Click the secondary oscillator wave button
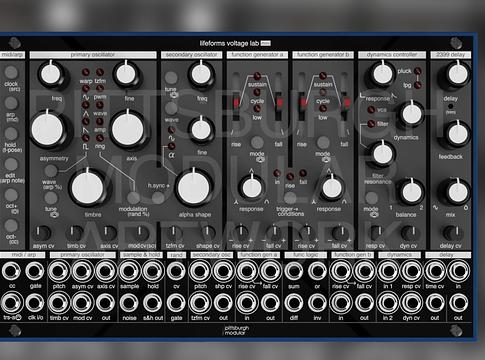485x360 pixels. (171, 108)
